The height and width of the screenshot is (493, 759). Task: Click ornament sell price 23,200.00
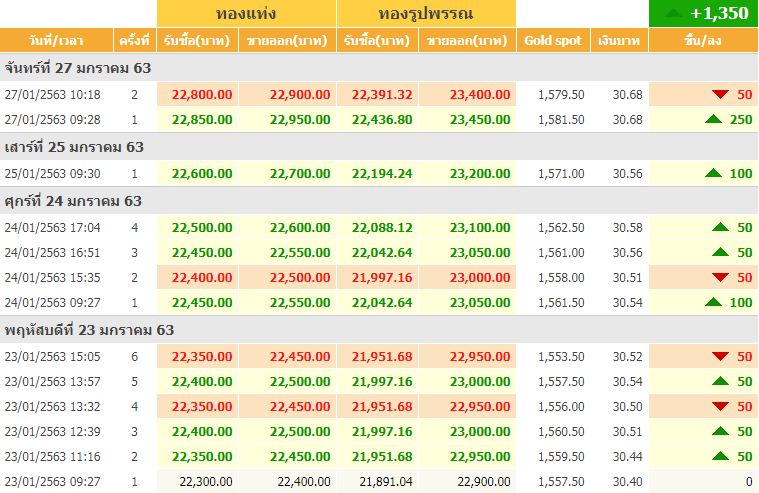(480, 173)
